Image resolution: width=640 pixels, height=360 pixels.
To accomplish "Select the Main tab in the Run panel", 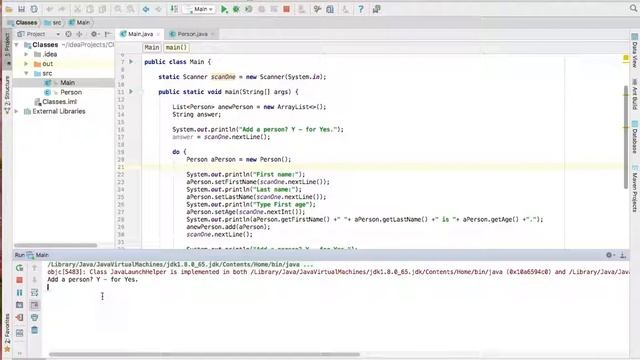I will (38, 255).
